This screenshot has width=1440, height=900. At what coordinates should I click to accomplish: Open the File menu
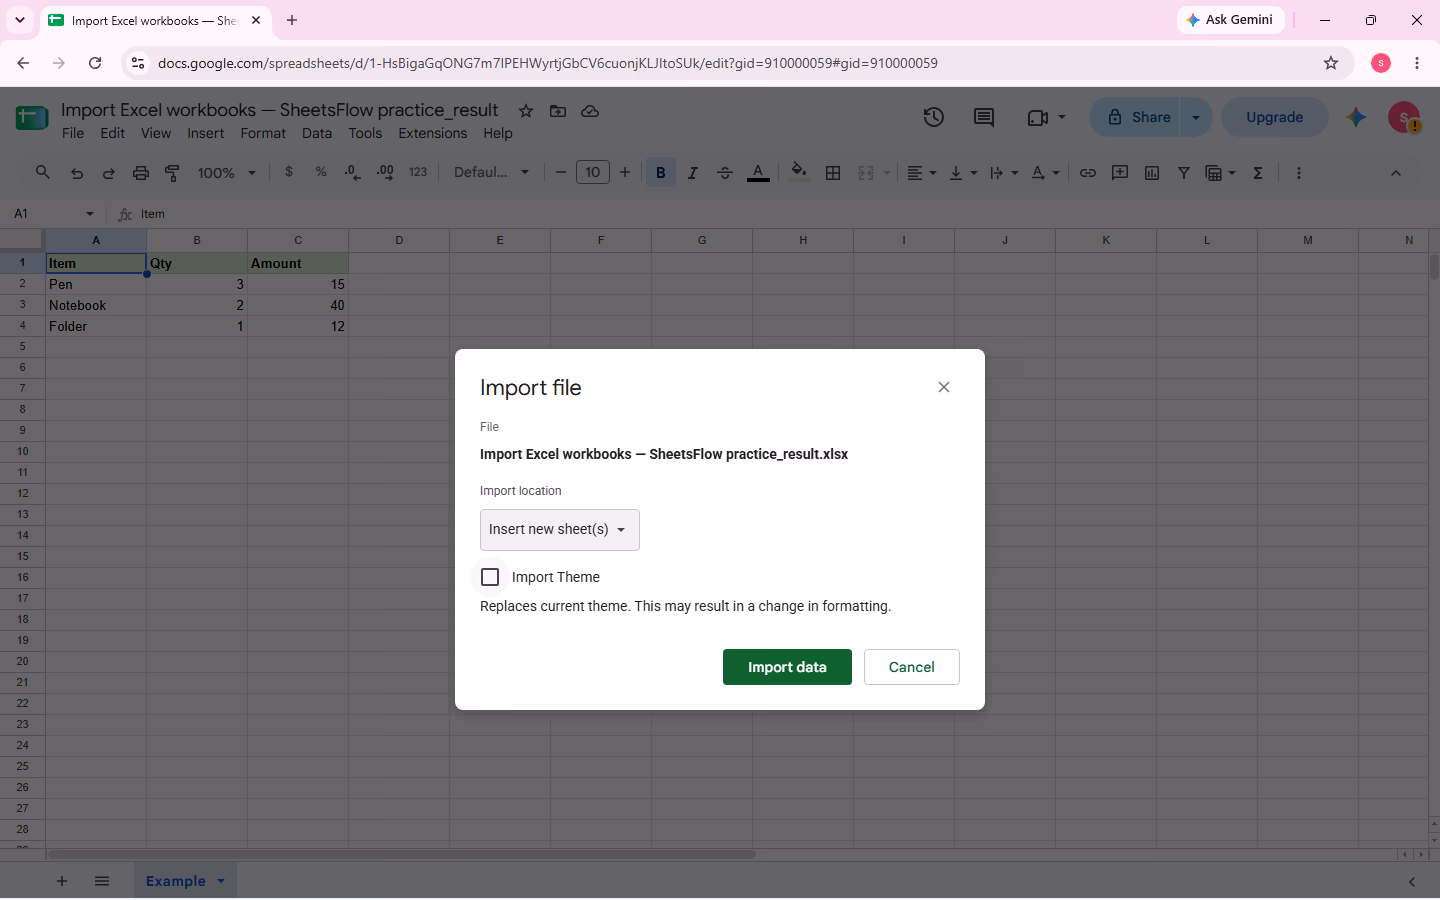pyautogui.click(x=73, y=133)
